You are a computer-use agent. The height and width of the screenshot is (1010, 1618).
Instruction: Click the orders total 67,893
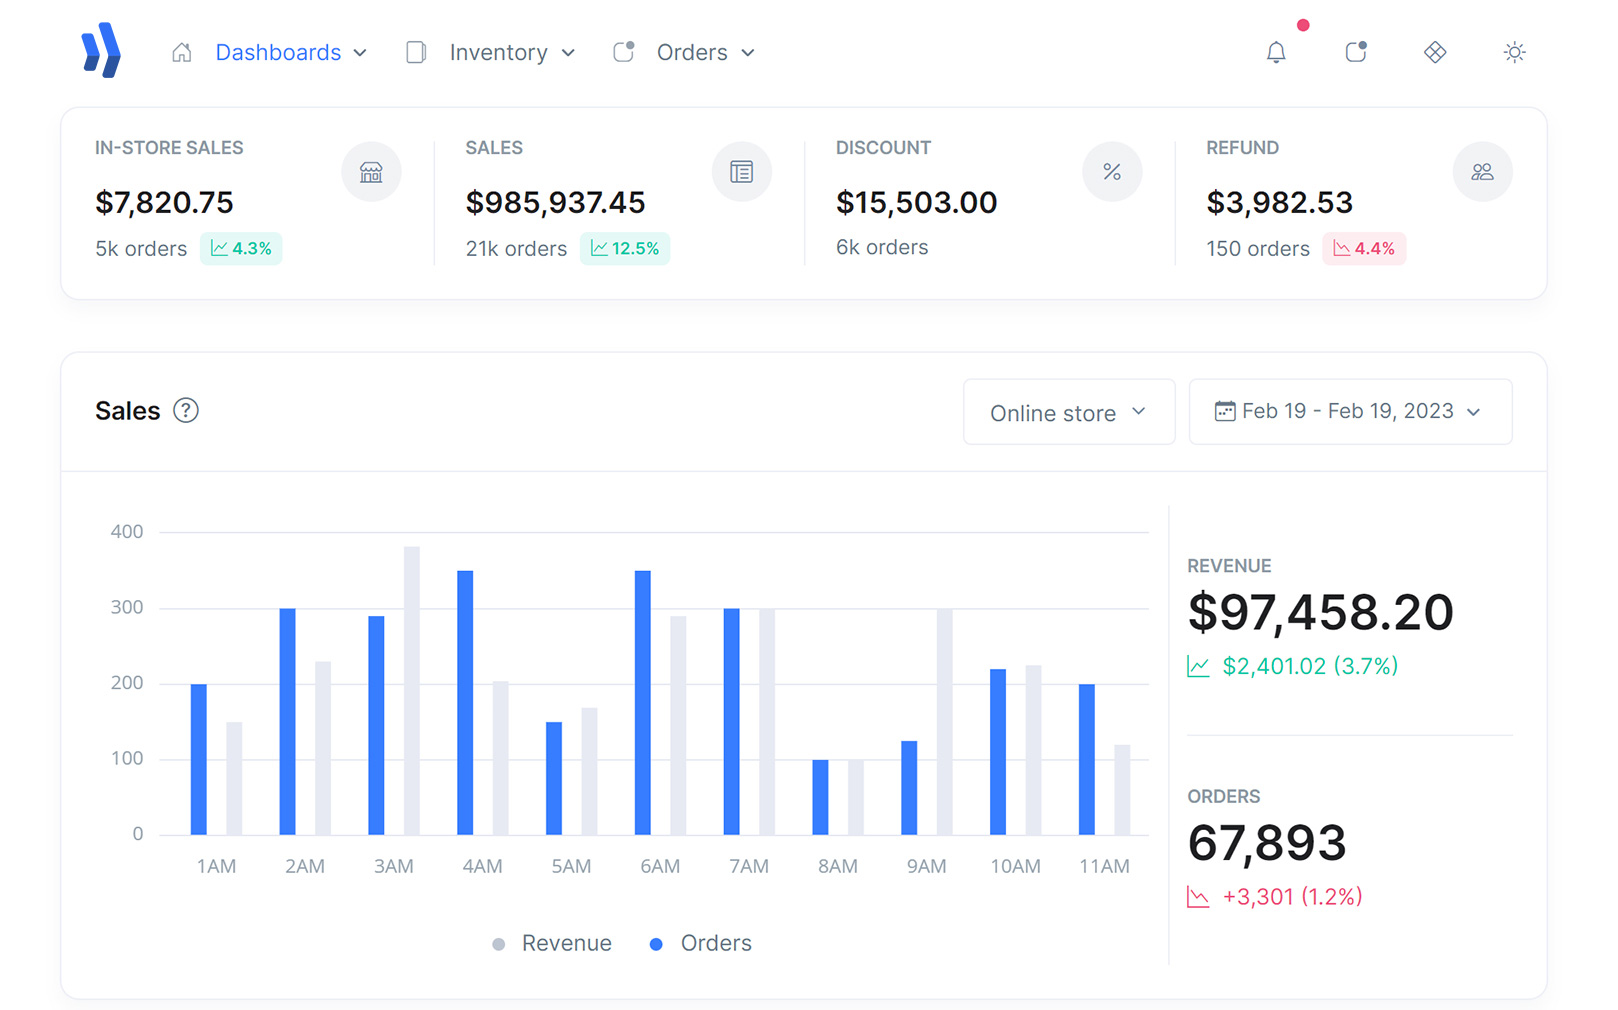pos(1267,843)
